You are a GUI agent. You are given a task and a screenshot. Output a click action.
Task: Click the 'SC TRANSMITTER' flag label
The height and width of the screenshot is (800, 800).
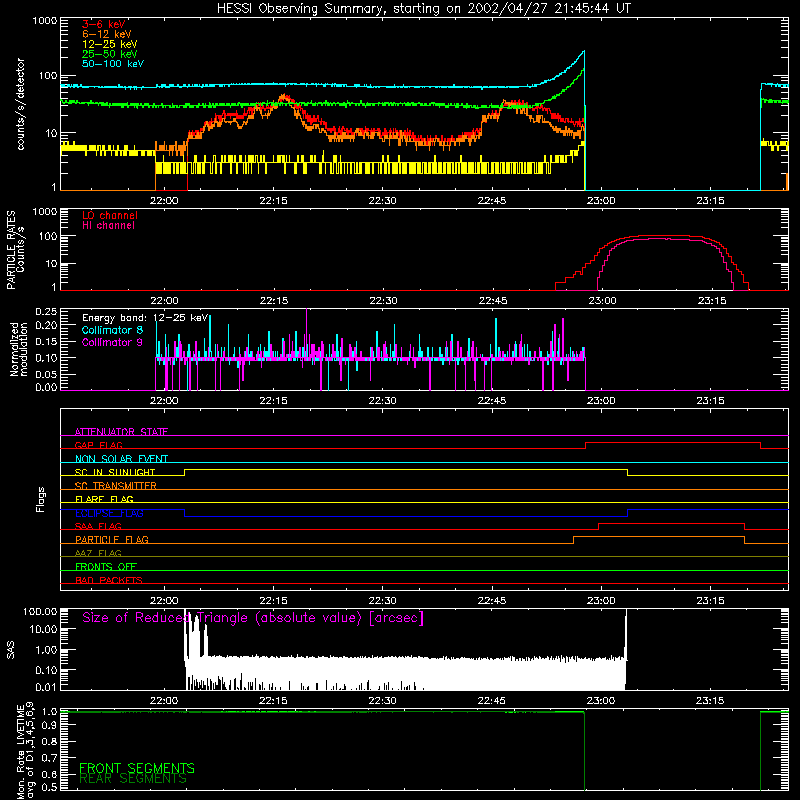pos(116,486)
